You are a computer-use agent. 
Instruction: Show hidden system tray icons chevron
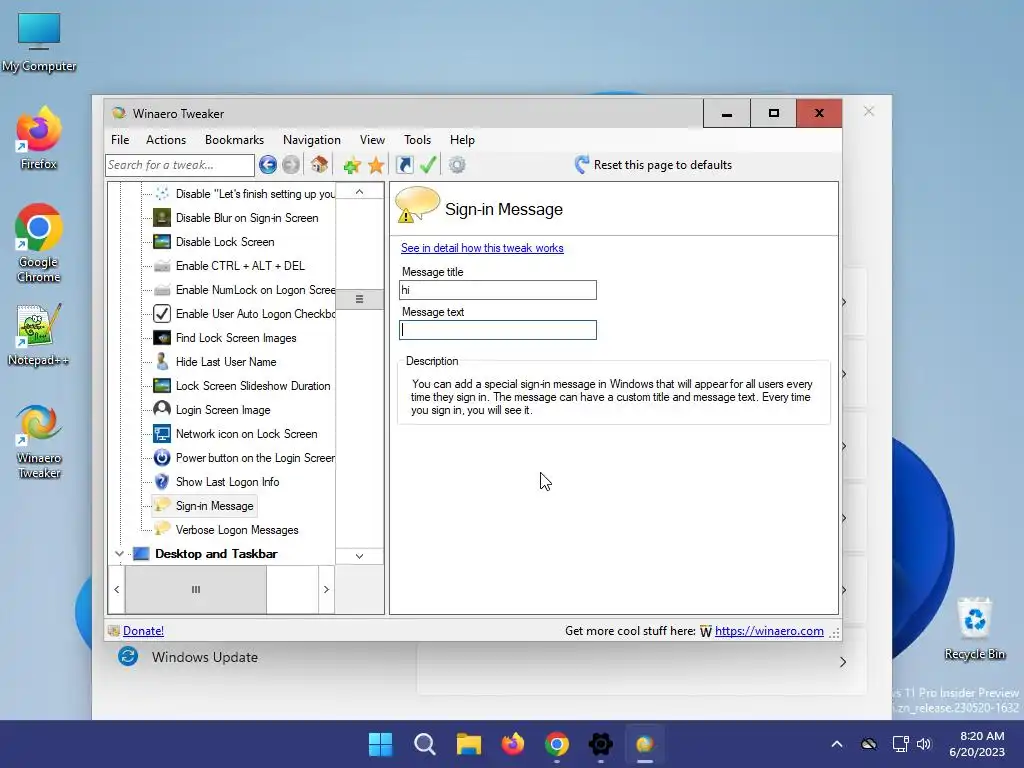837,744
